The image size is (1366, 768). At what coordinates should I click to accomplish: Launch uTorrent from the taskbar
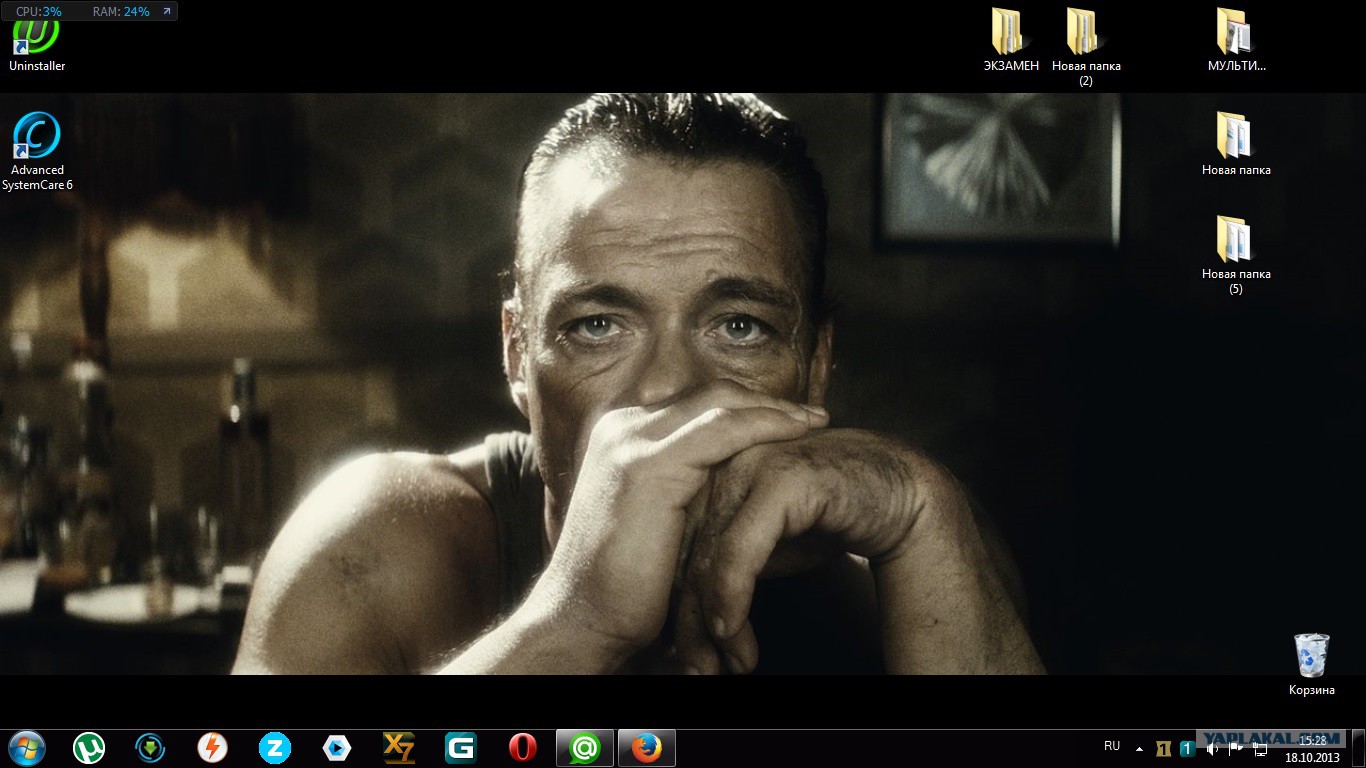coord(89,747)
